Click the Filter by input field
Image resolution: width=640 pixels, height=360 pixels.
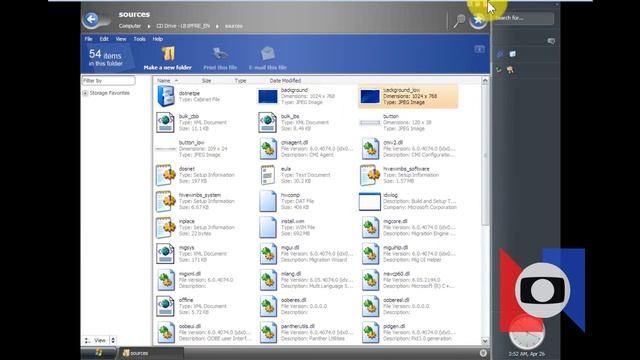point(109,81)
